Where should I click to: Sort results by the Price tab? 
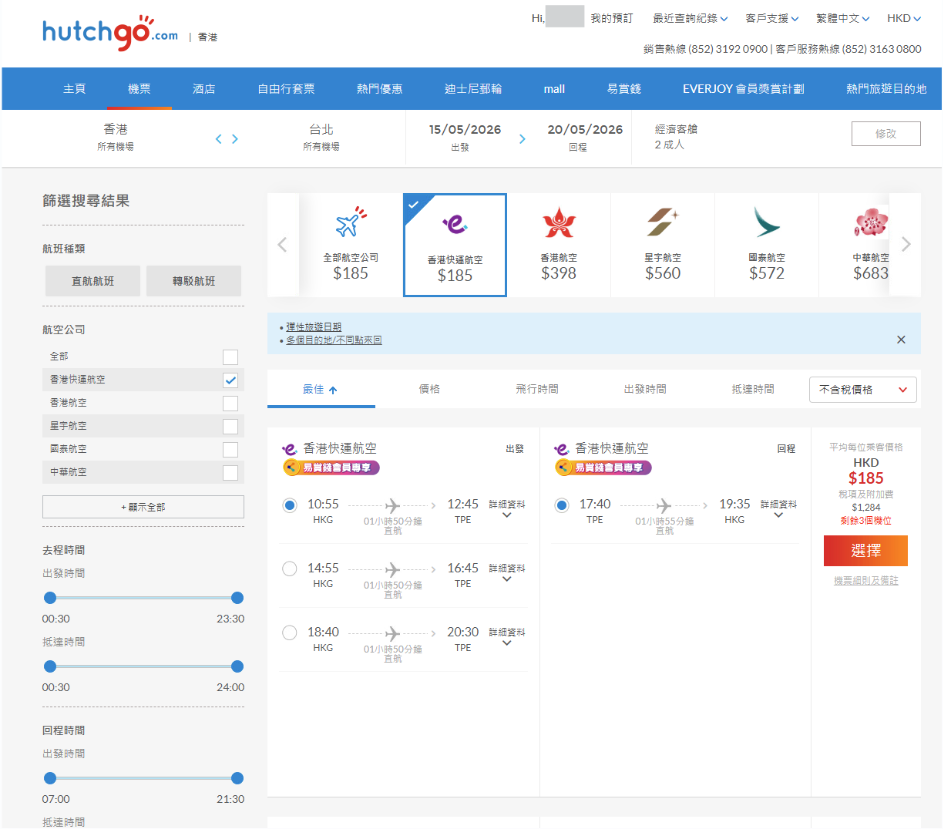pos(429,389)
